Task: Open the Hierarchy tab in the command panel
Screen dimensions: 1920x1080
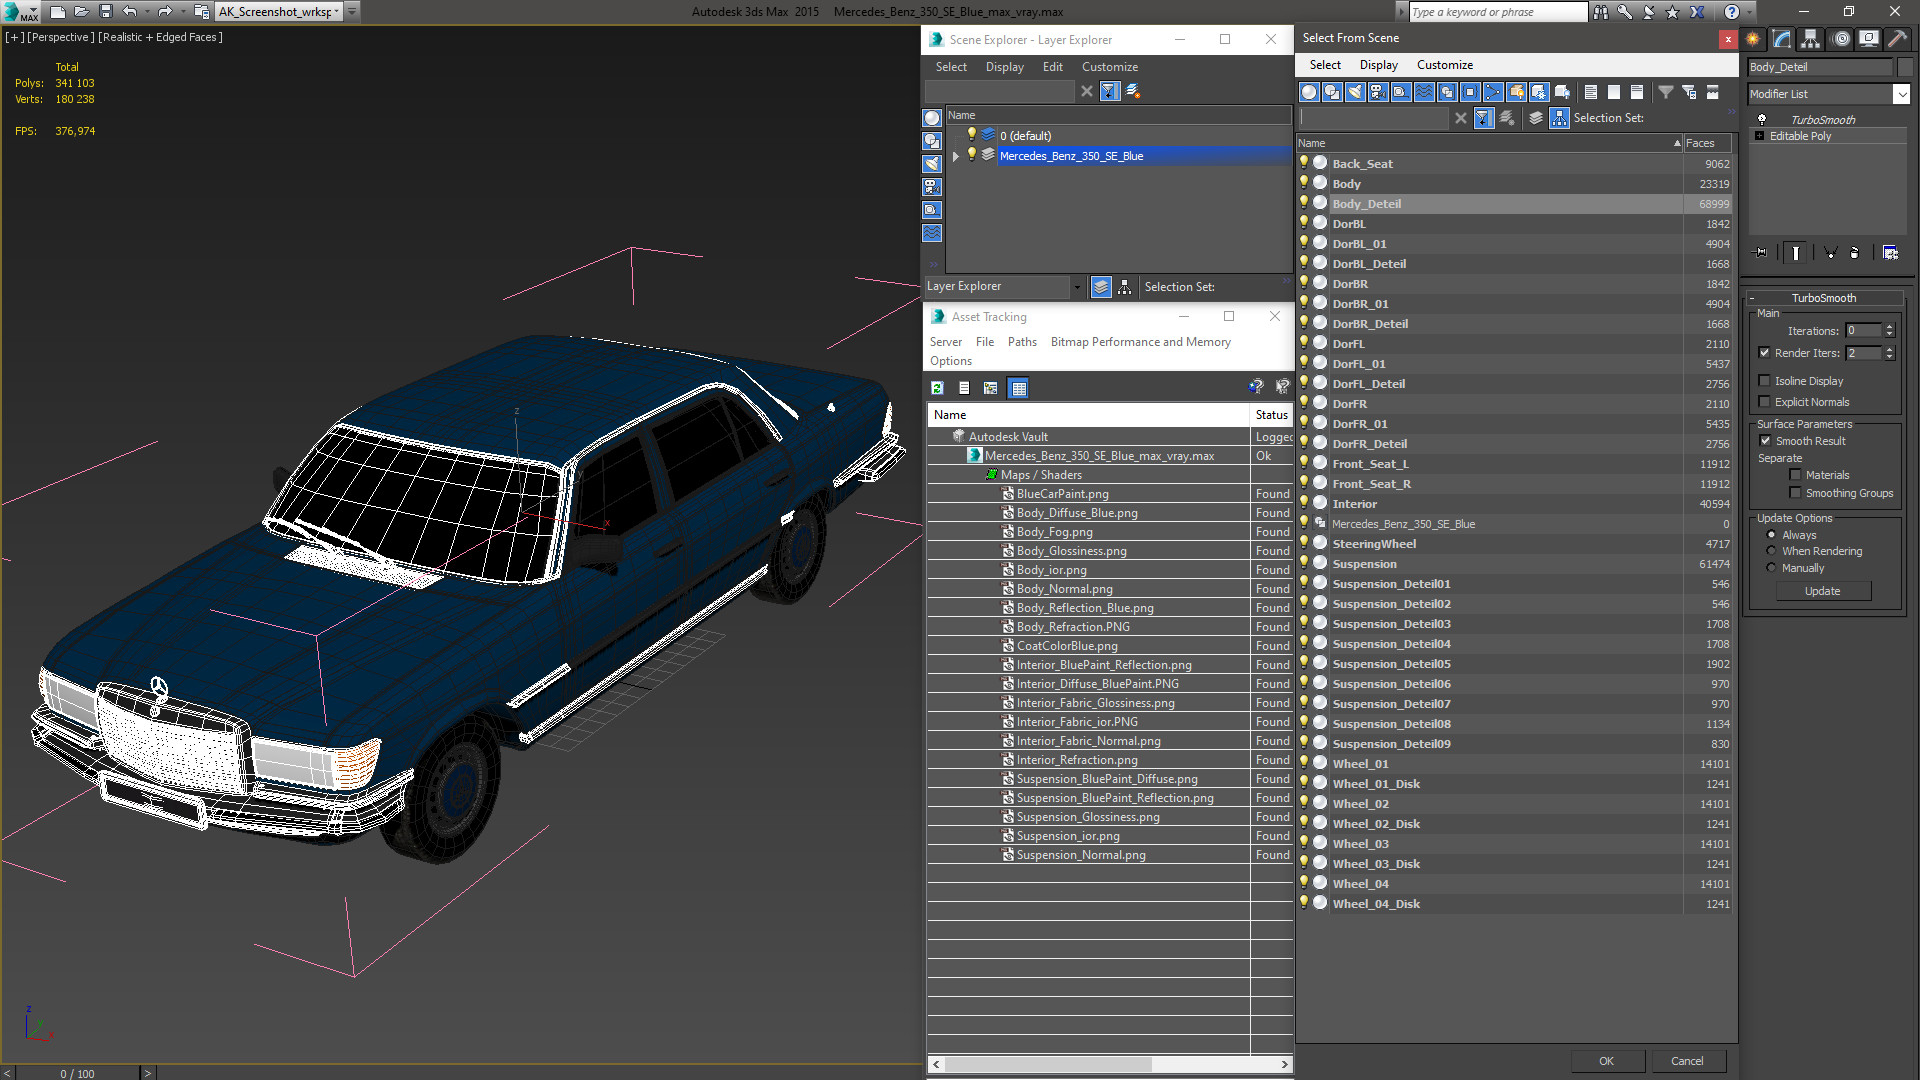Action: coord(1810,39)
